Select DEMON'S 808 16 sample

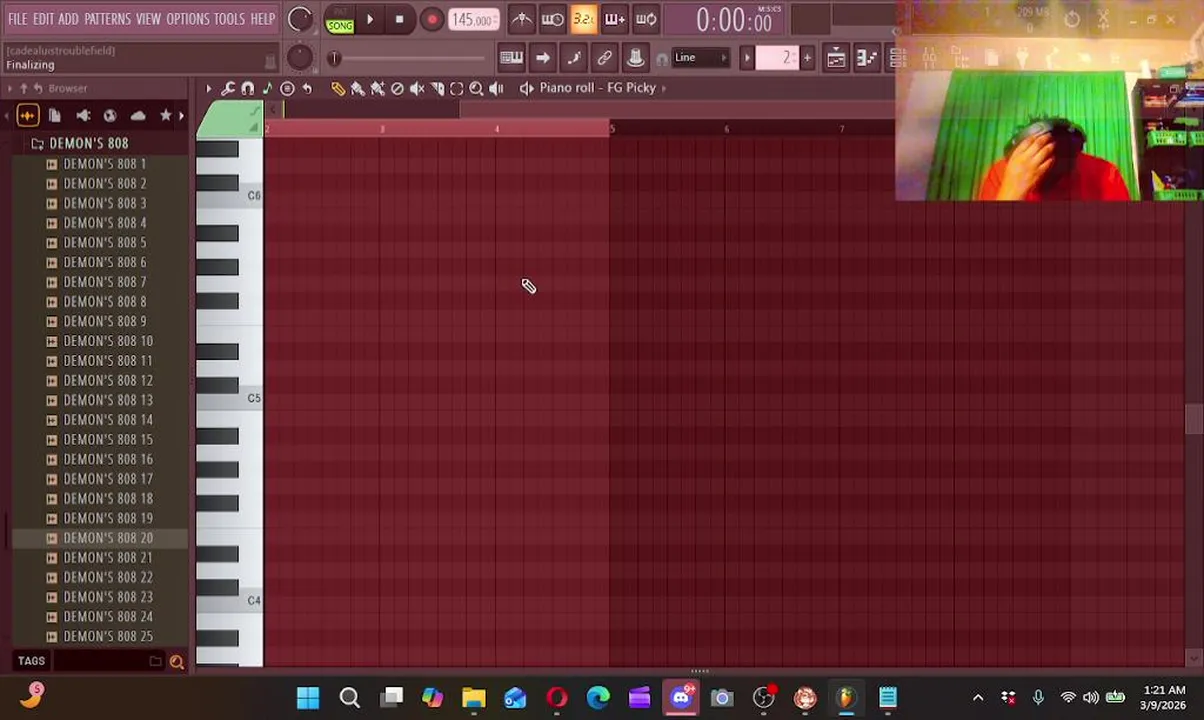(108, 459)
